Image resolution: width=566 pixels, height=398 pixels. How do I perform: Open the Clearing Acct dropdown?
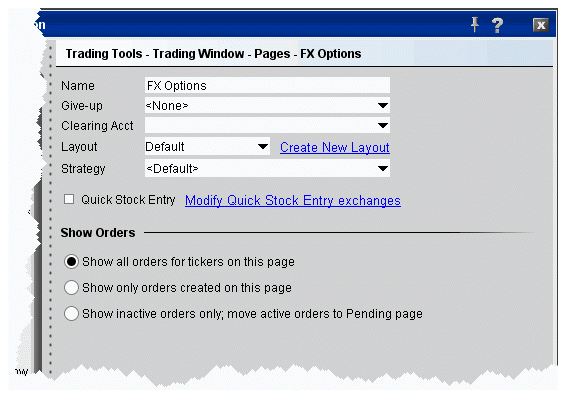(x=383, y=126)
